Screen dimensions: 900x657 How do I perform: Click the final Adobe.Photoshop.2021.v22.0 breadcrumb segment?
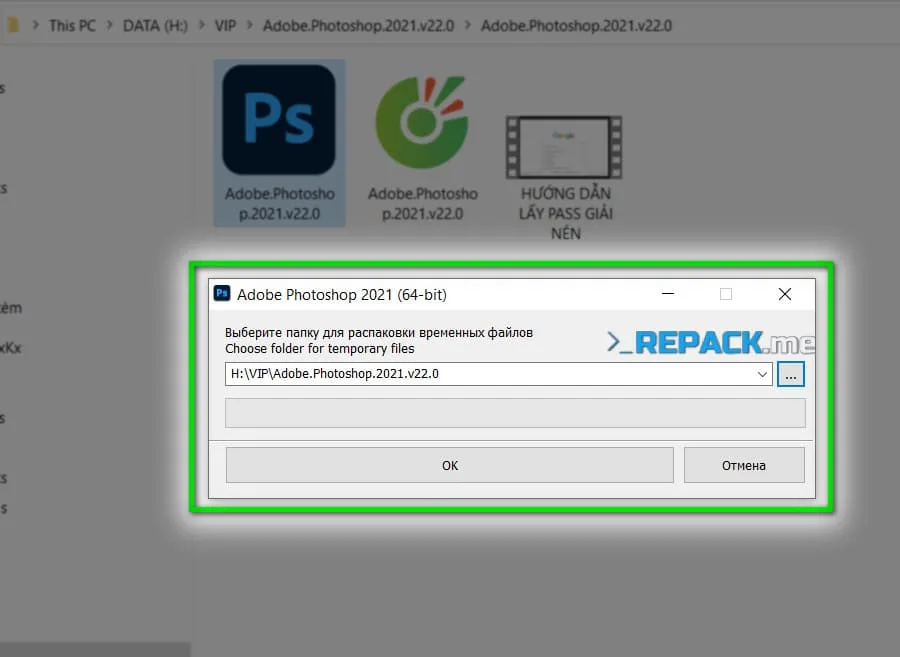pyautogui.click(x=576, y=26)
